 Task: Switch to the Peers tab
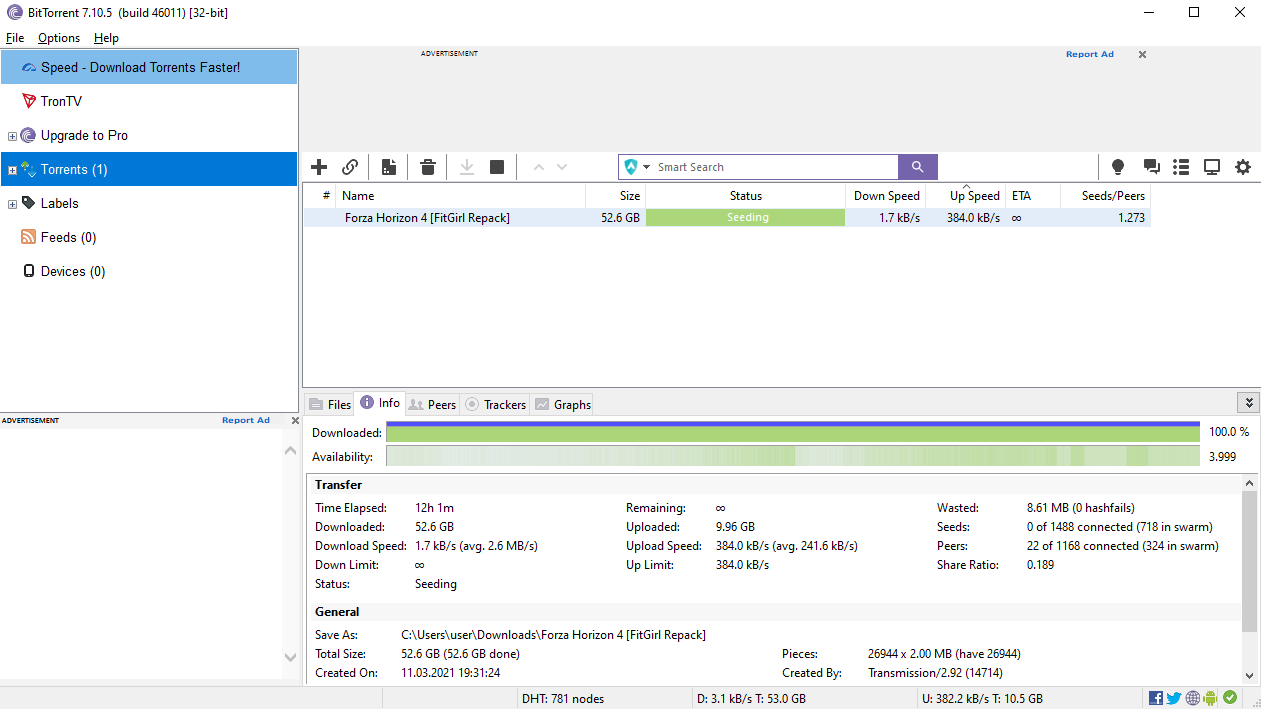point(432,404)
